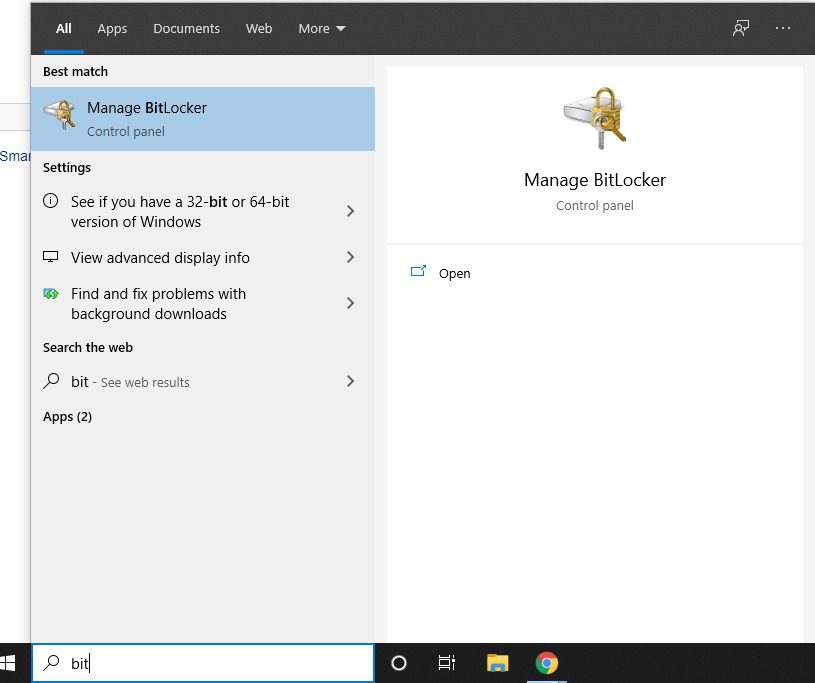Switch to the Documents tab
The height and width of the screenshot is (683, 815).
pyautogui.click(x=186, y=28)
